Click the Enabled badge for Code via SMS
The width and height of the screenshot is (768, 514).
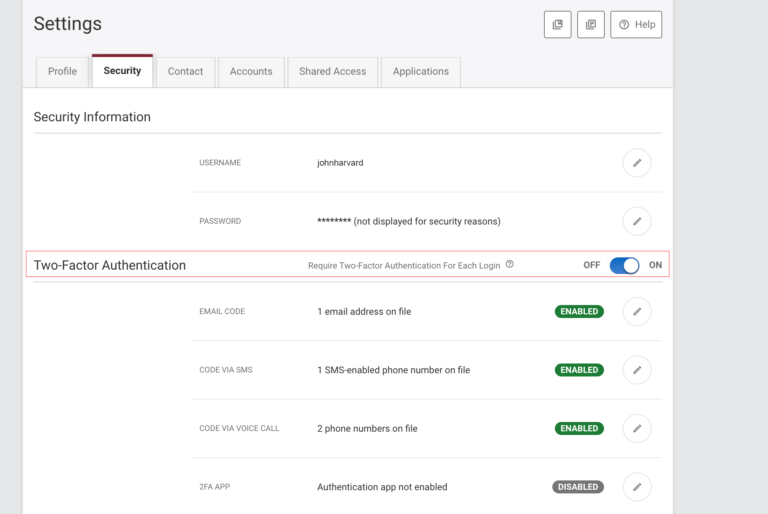point(579,370)
